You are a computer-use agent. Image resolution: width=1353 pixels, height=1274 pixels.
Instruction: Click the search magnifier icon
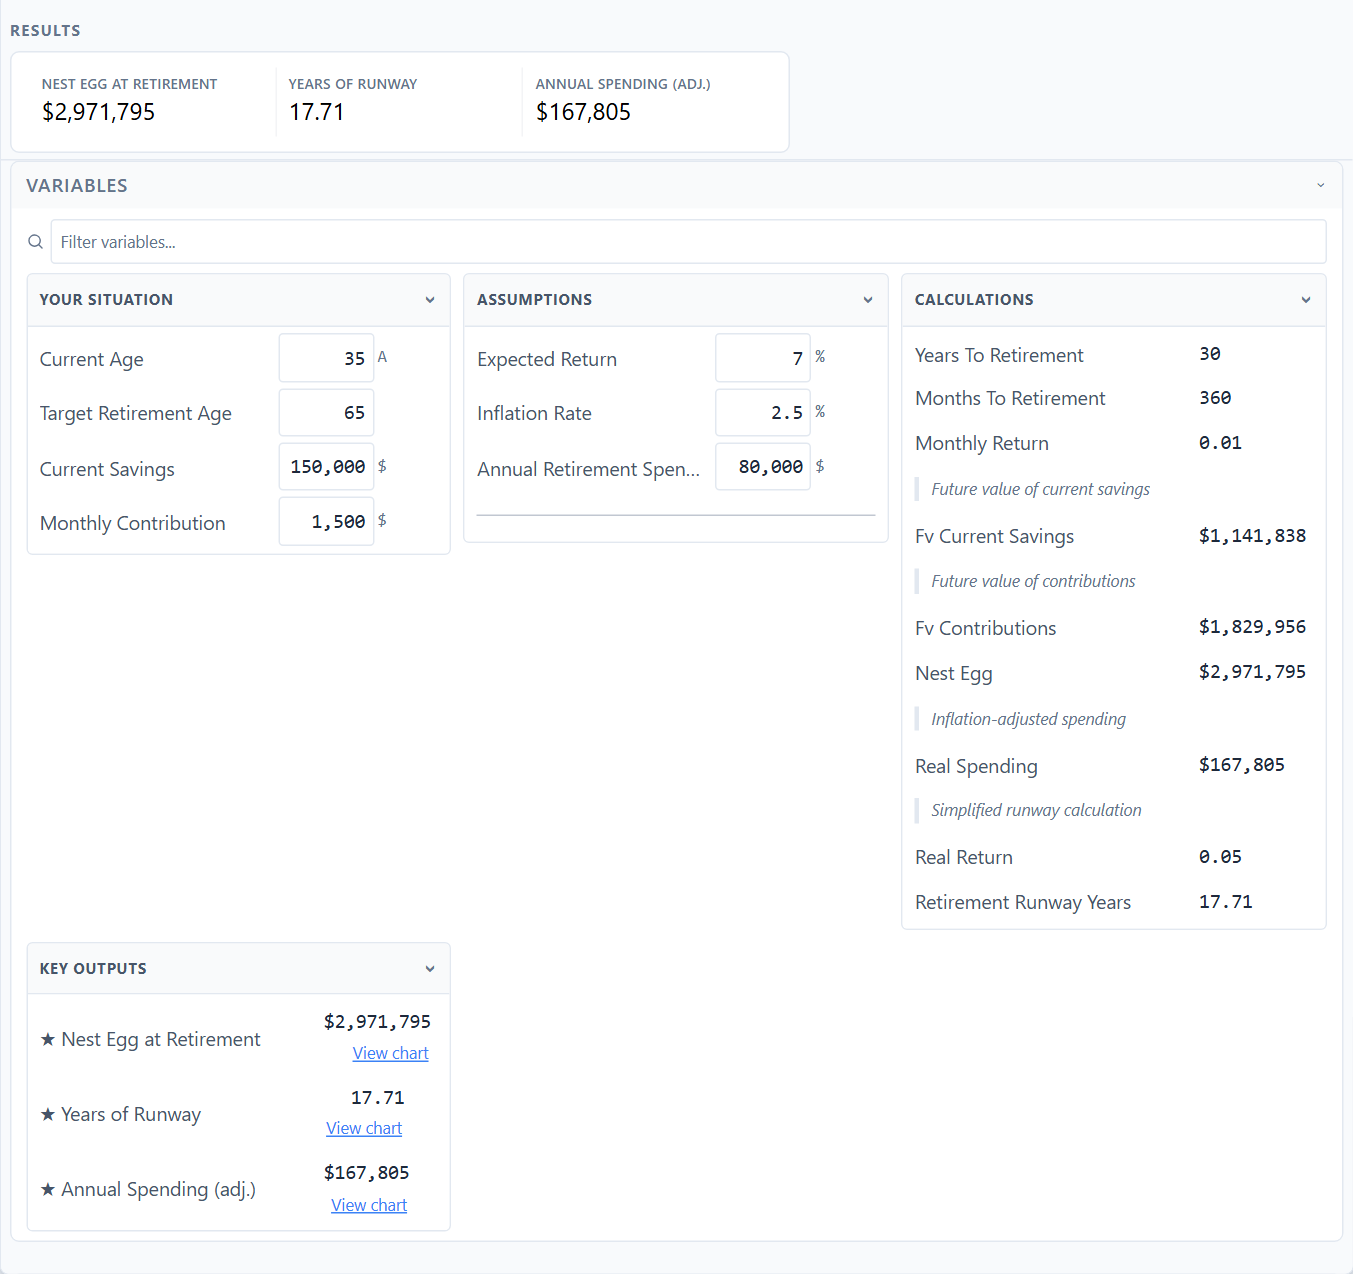coord(35,242)
